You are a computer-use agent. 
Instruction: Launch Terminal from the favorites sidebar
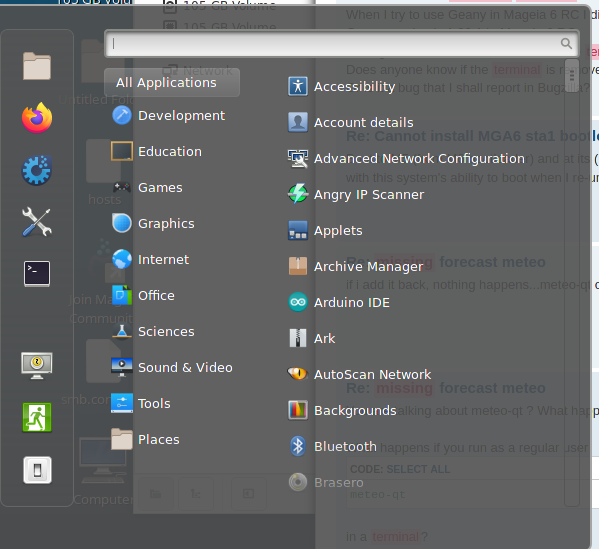[37, 274]
